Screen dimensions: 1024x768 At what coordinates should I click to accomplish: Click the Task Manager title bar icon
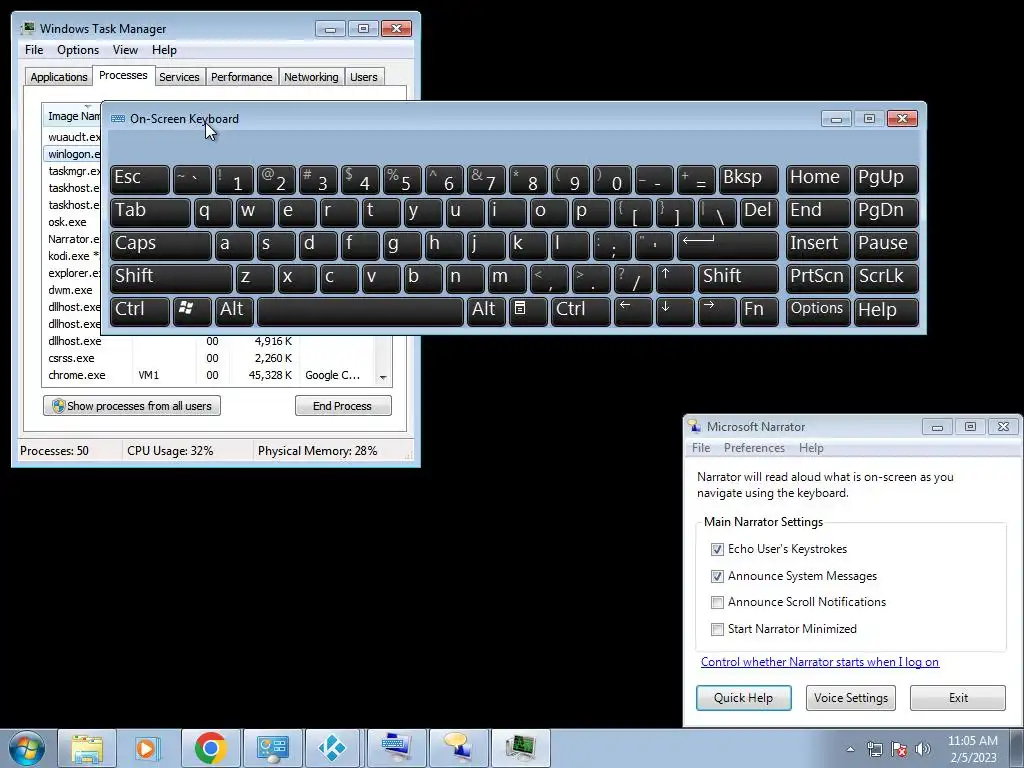[x=28, y=29]
